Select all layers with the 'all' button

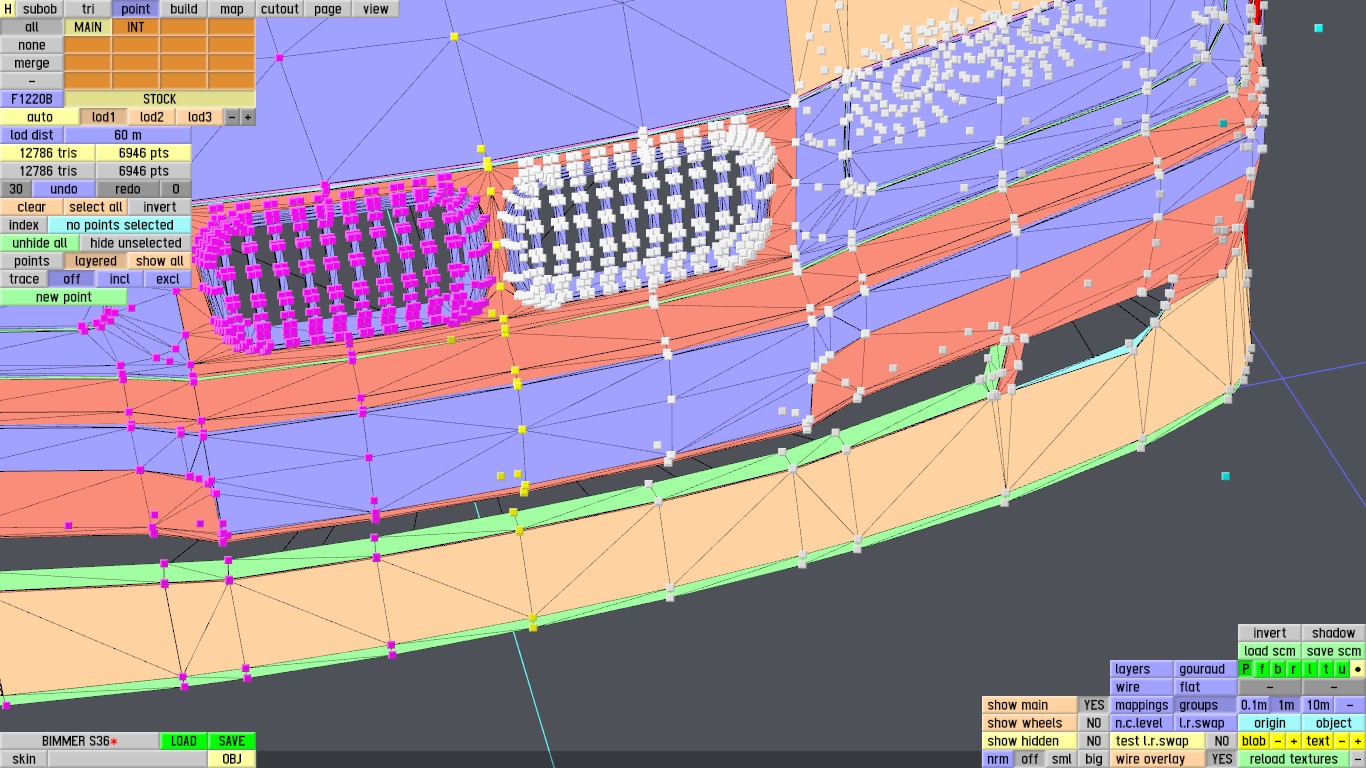[32, 27]
